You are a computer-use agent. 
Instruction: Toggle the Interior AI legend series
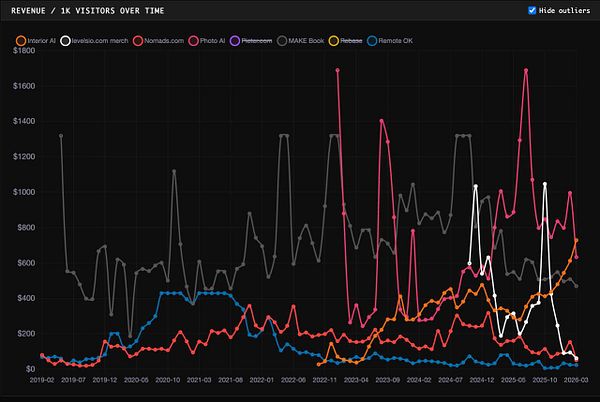[x=36, y=41]
